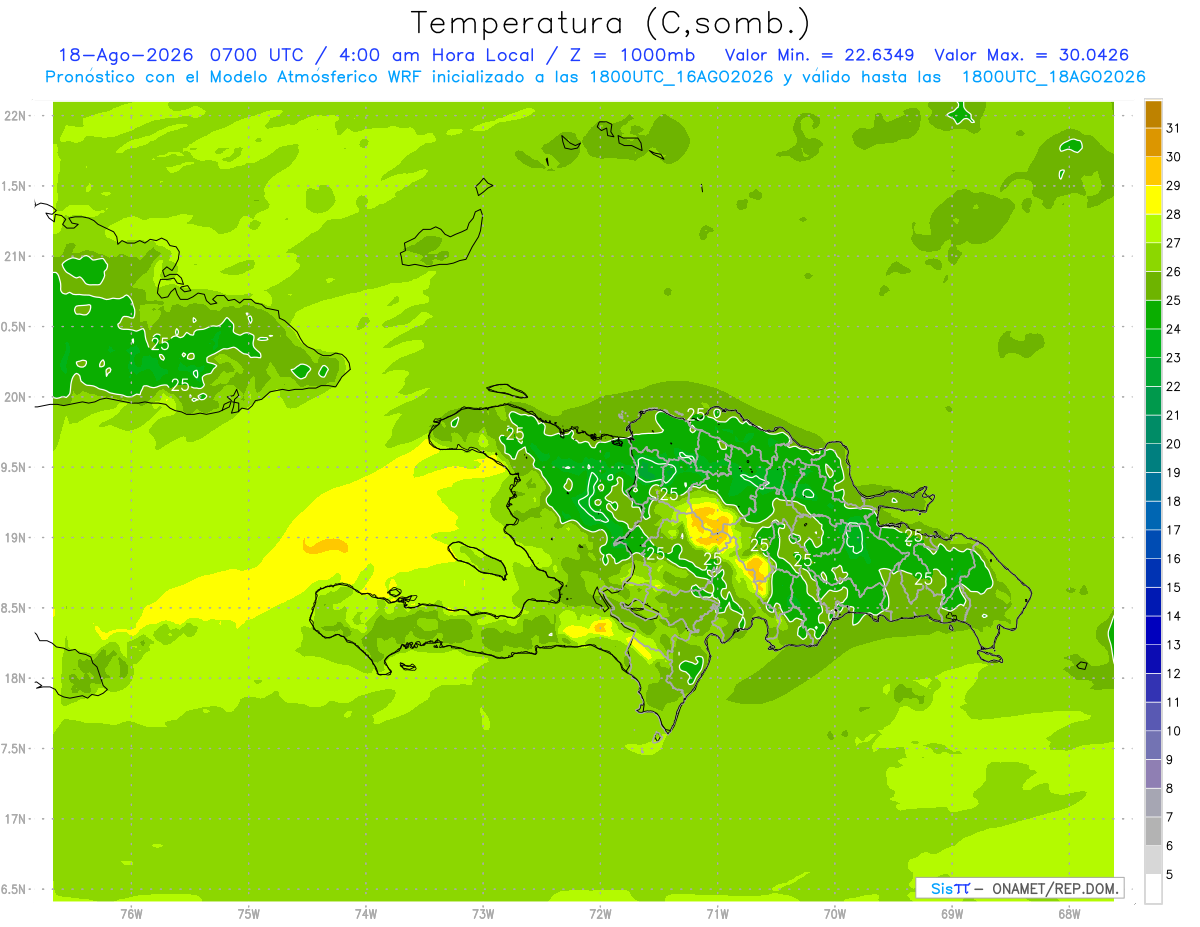Image resolution: width=1200 pixels, height=927 pixels.
Task: Click the legend value "20"
Action: [1174, 444]
